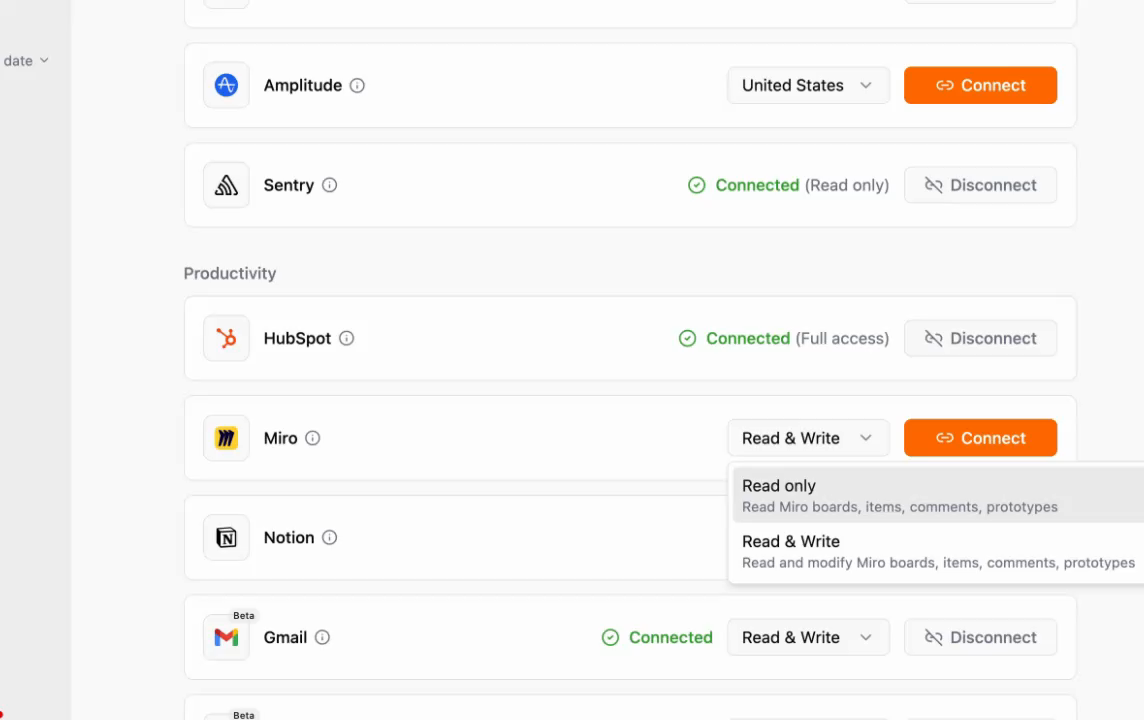The image size is (1144, 720).
Task: Click the Beta badge above the Gmail logo
Action: click(244, 616)
